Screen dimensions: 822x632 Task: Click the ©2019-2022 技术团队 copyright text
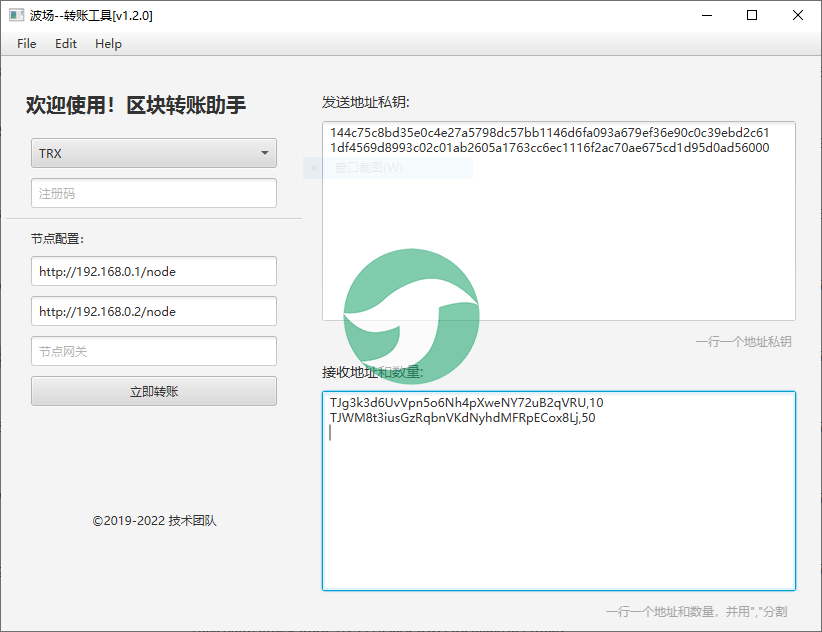[155, 520]
